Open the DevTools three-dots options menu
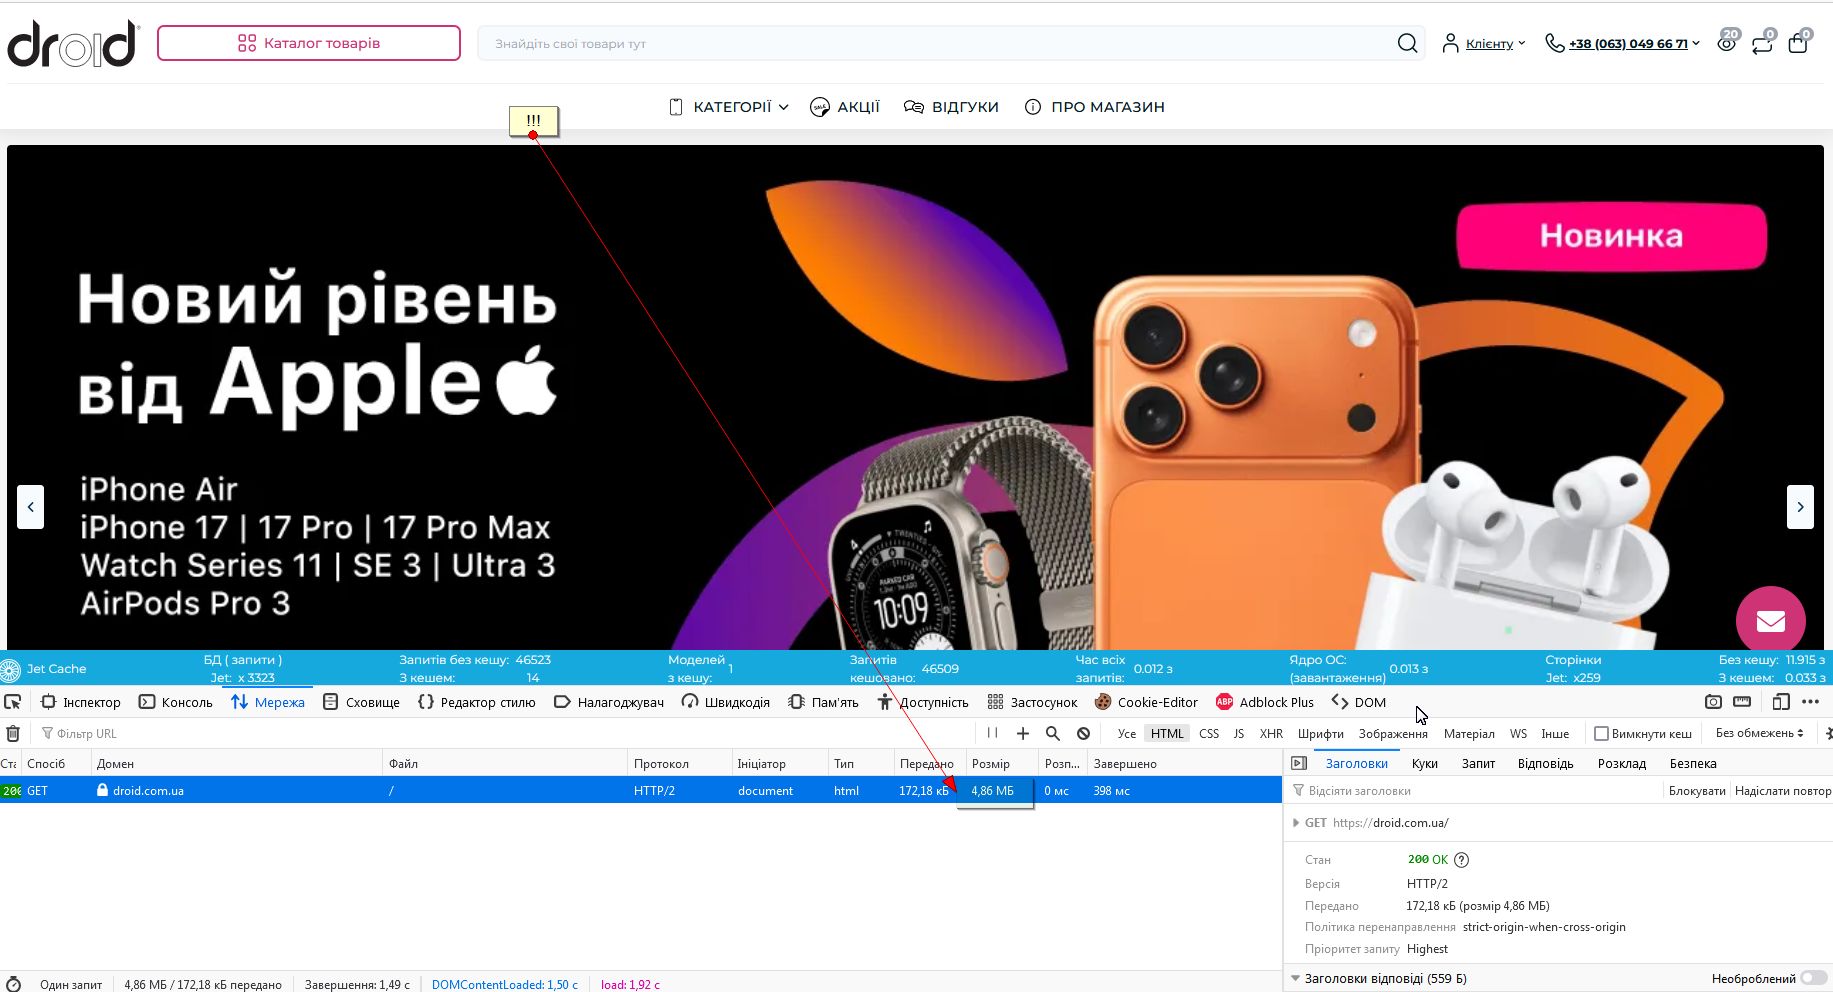The height and width of the screenshot is (992, 1833). [x=1810, y=702]
